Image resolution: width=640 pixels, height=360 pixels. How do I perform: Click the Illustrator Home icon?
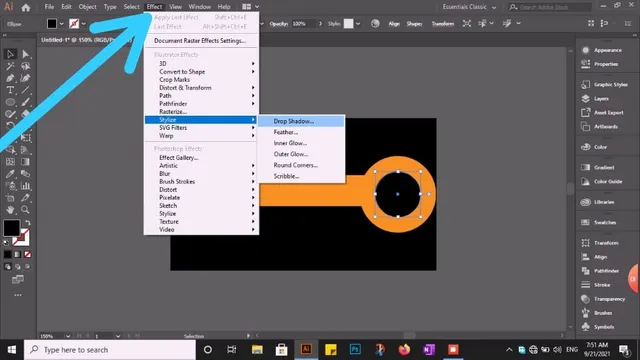pyautogui.click(x=26, y=7)
